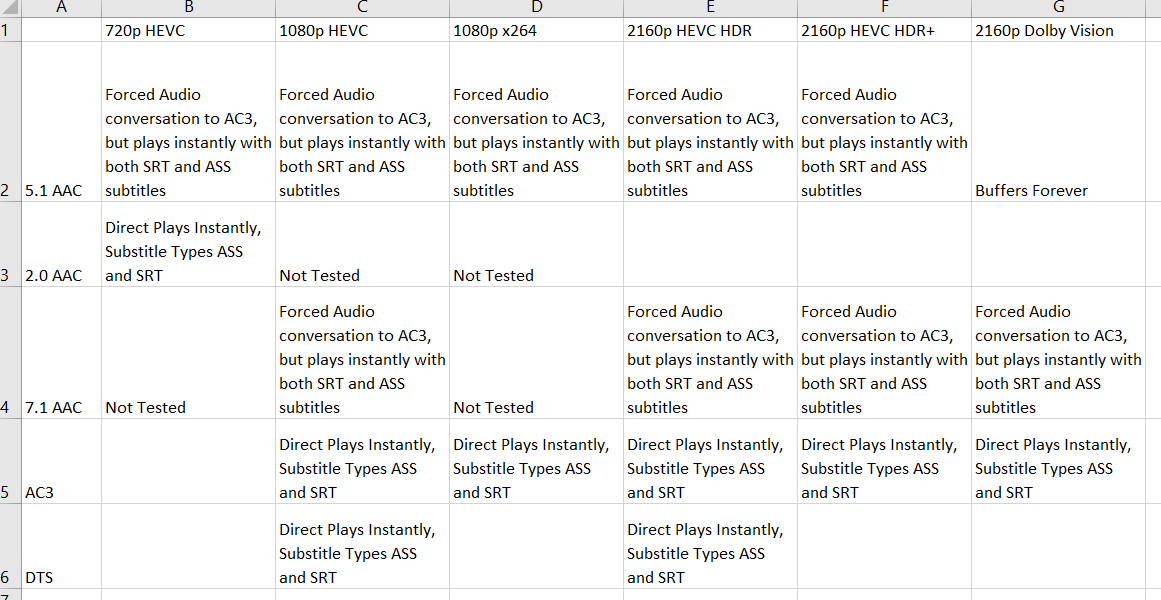Select the 2160p HEVC HDR+ header cell
1161x600 pixels.
[884, 30]
